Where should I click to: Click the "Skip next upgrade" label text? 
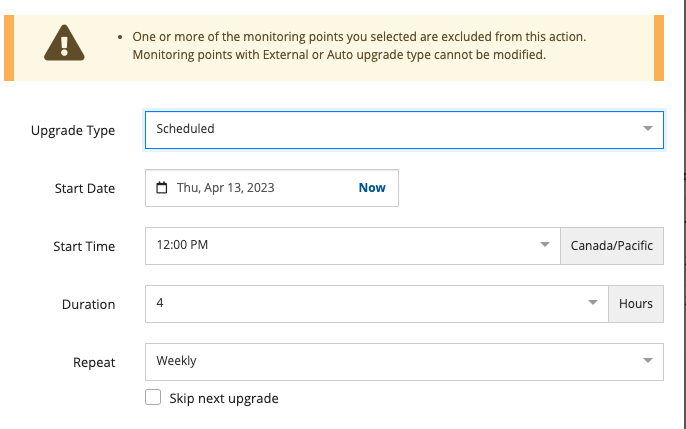(x=224, y=398)
